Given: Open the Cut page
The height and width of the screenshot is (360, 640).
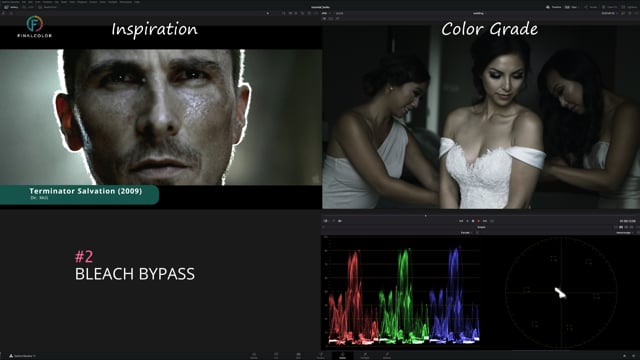Looking at the screenshot, I should [x=276, y=356].
